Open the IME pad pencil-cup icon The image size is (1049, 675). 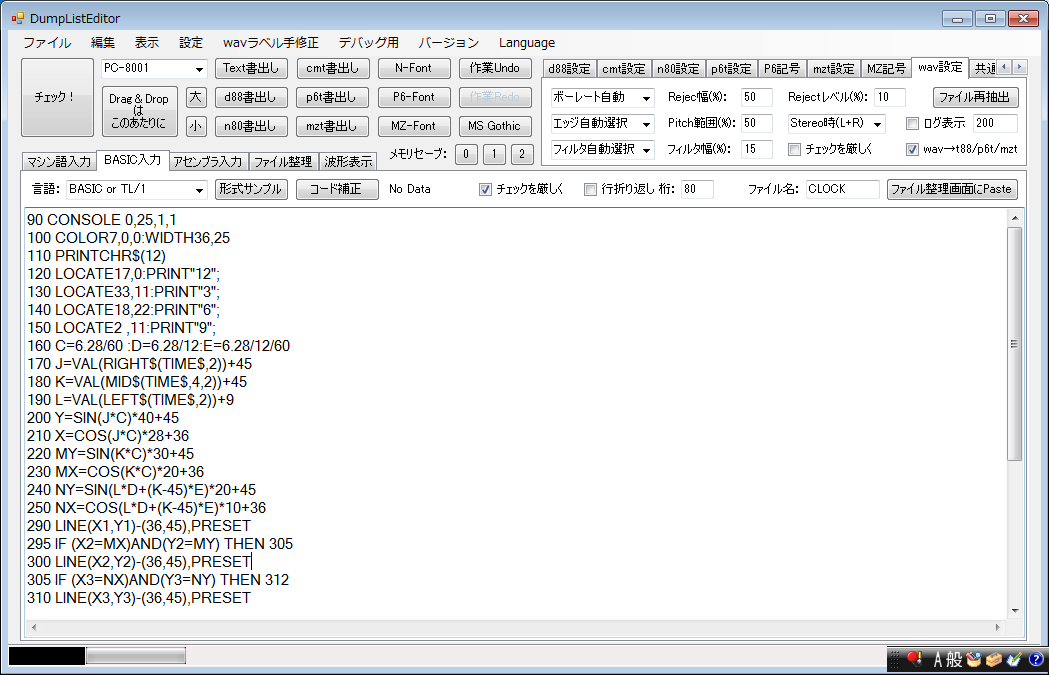pos(973,660)
